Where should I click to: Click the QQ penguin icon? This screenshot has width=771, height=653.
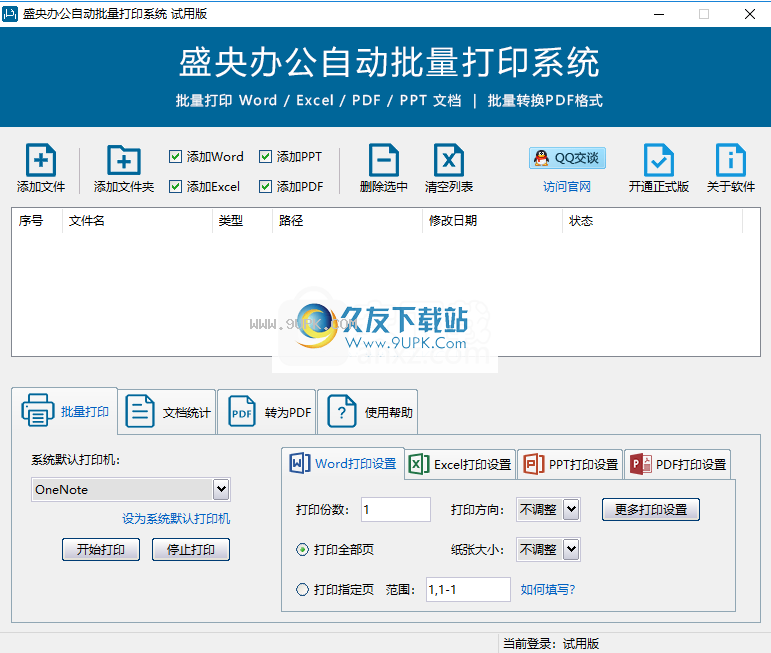[x=541, y=158]
